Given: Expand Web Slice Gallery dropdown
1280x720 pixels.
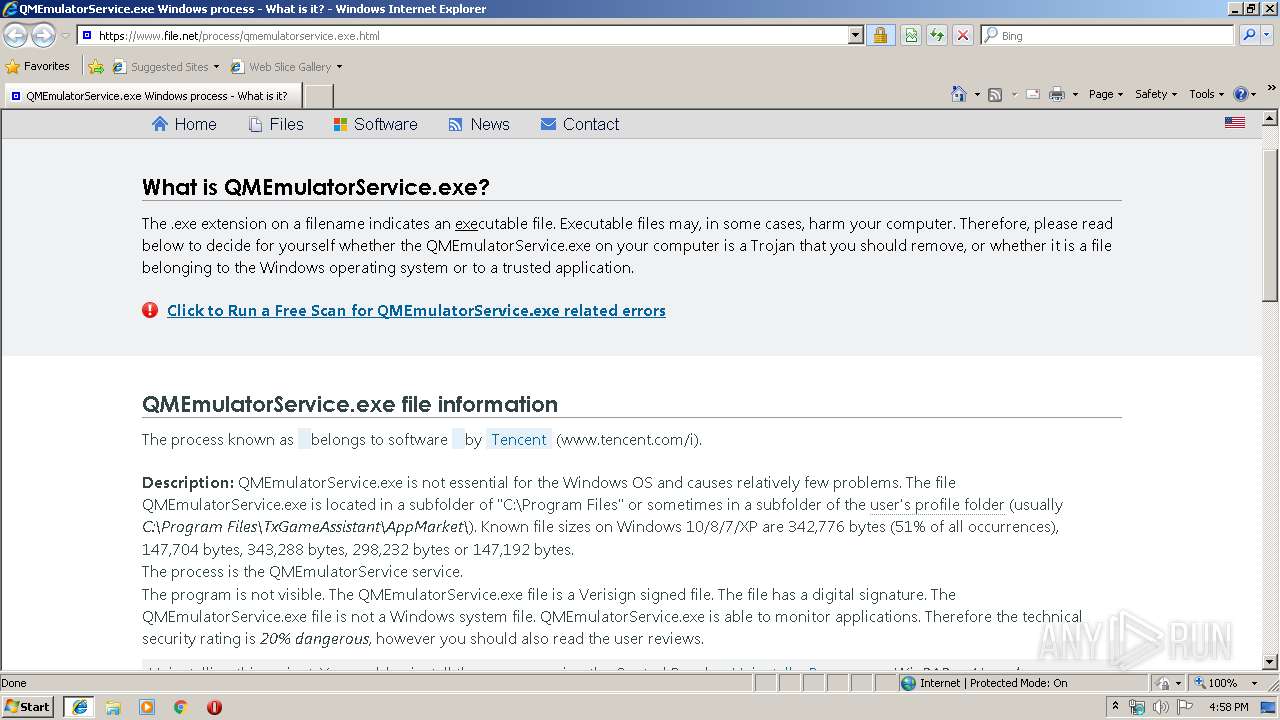Looking at the screenshot, I should (x=339, y=67).
